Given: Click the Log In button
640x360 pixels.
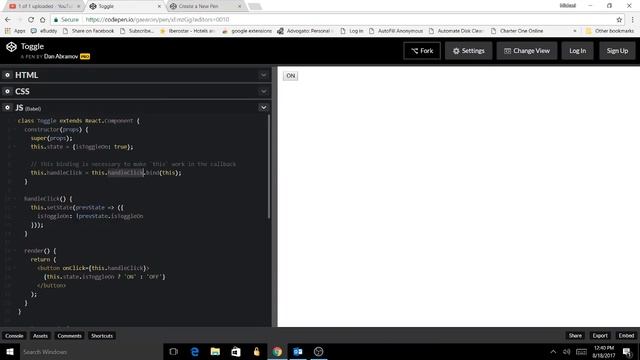Looking at the screenshot, I should (577, 51).
